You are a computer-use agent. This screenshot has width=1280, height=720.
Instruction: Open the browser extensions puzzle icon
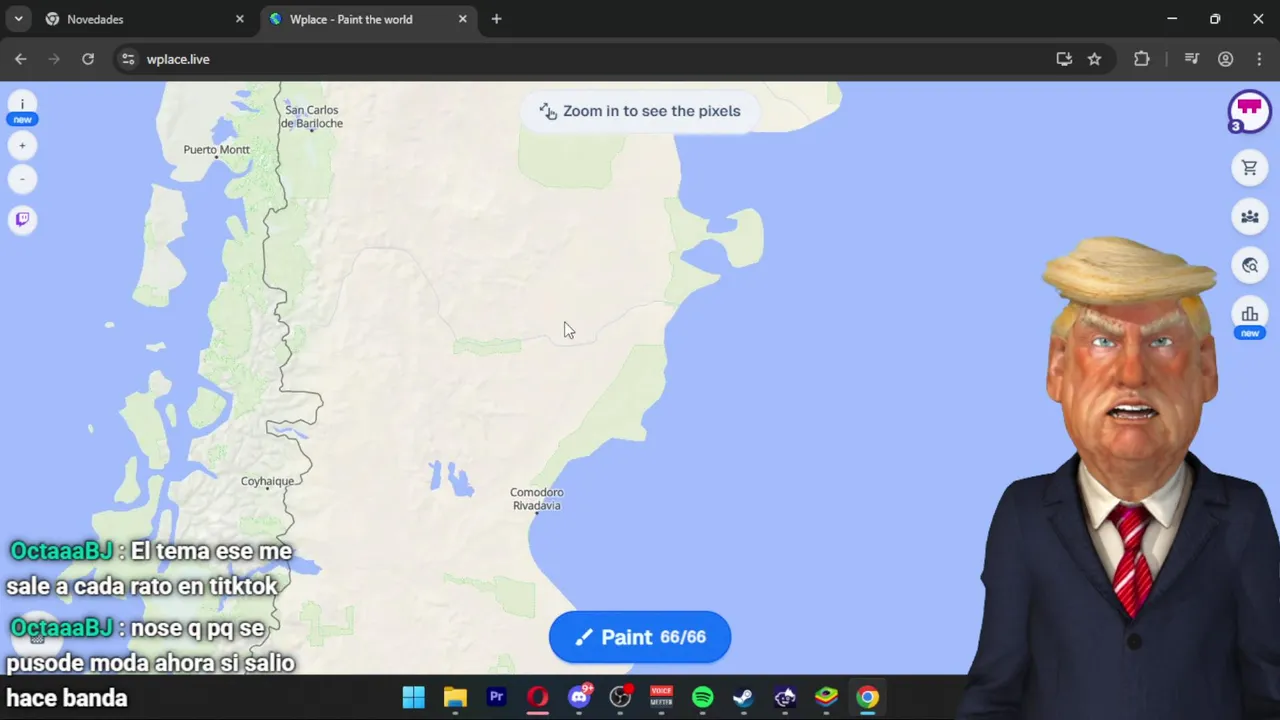click(x=1141, y=59)
